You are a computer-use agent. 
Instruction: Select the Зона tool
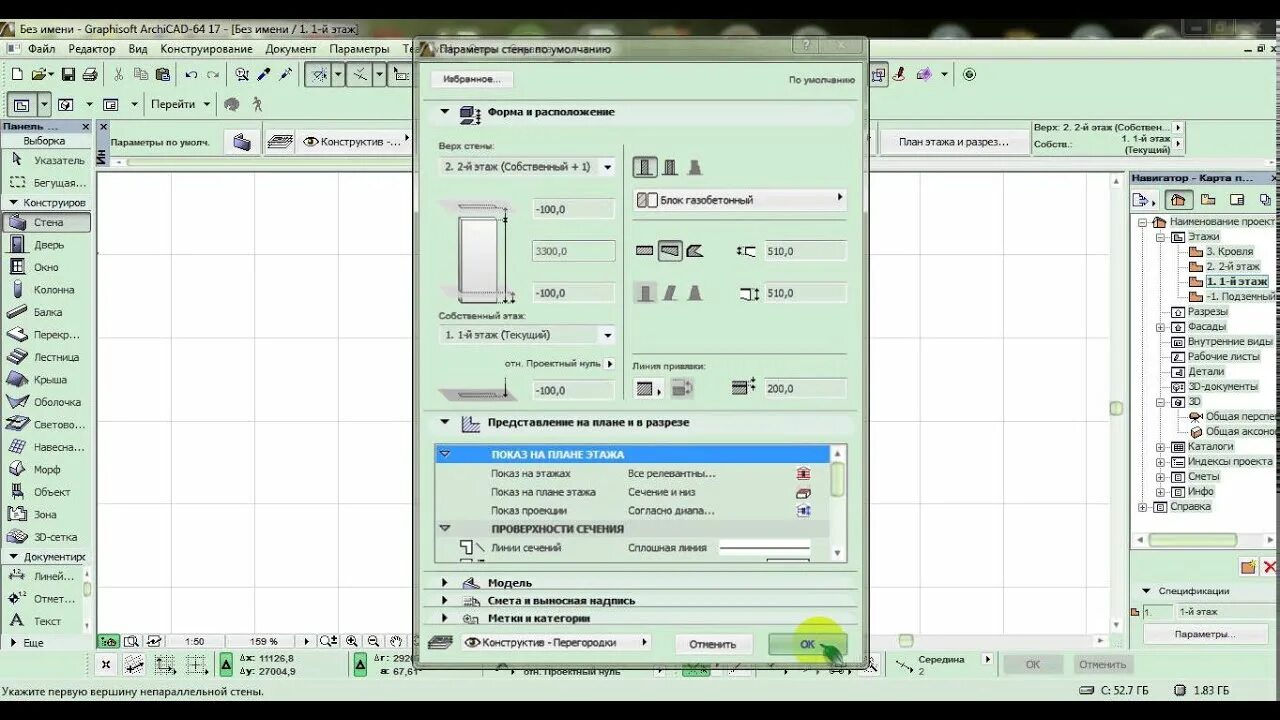point(46,514)
